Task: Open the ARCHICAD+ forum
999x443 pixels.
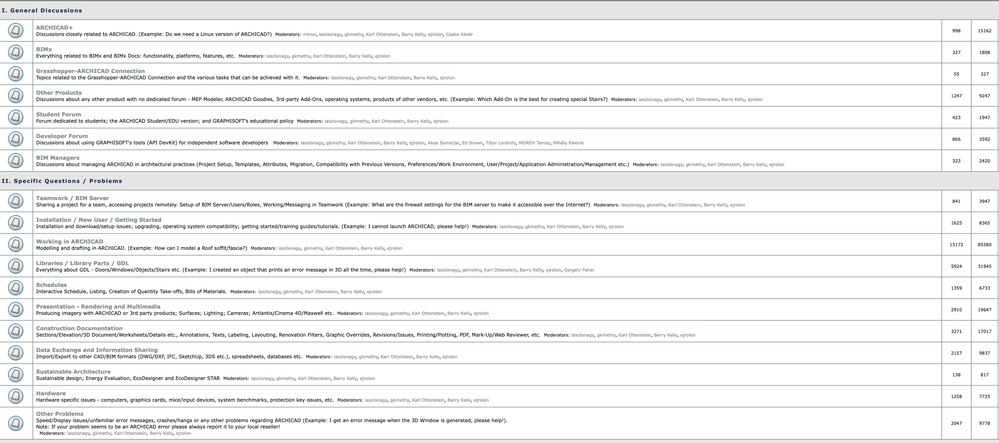Action: 54,27
